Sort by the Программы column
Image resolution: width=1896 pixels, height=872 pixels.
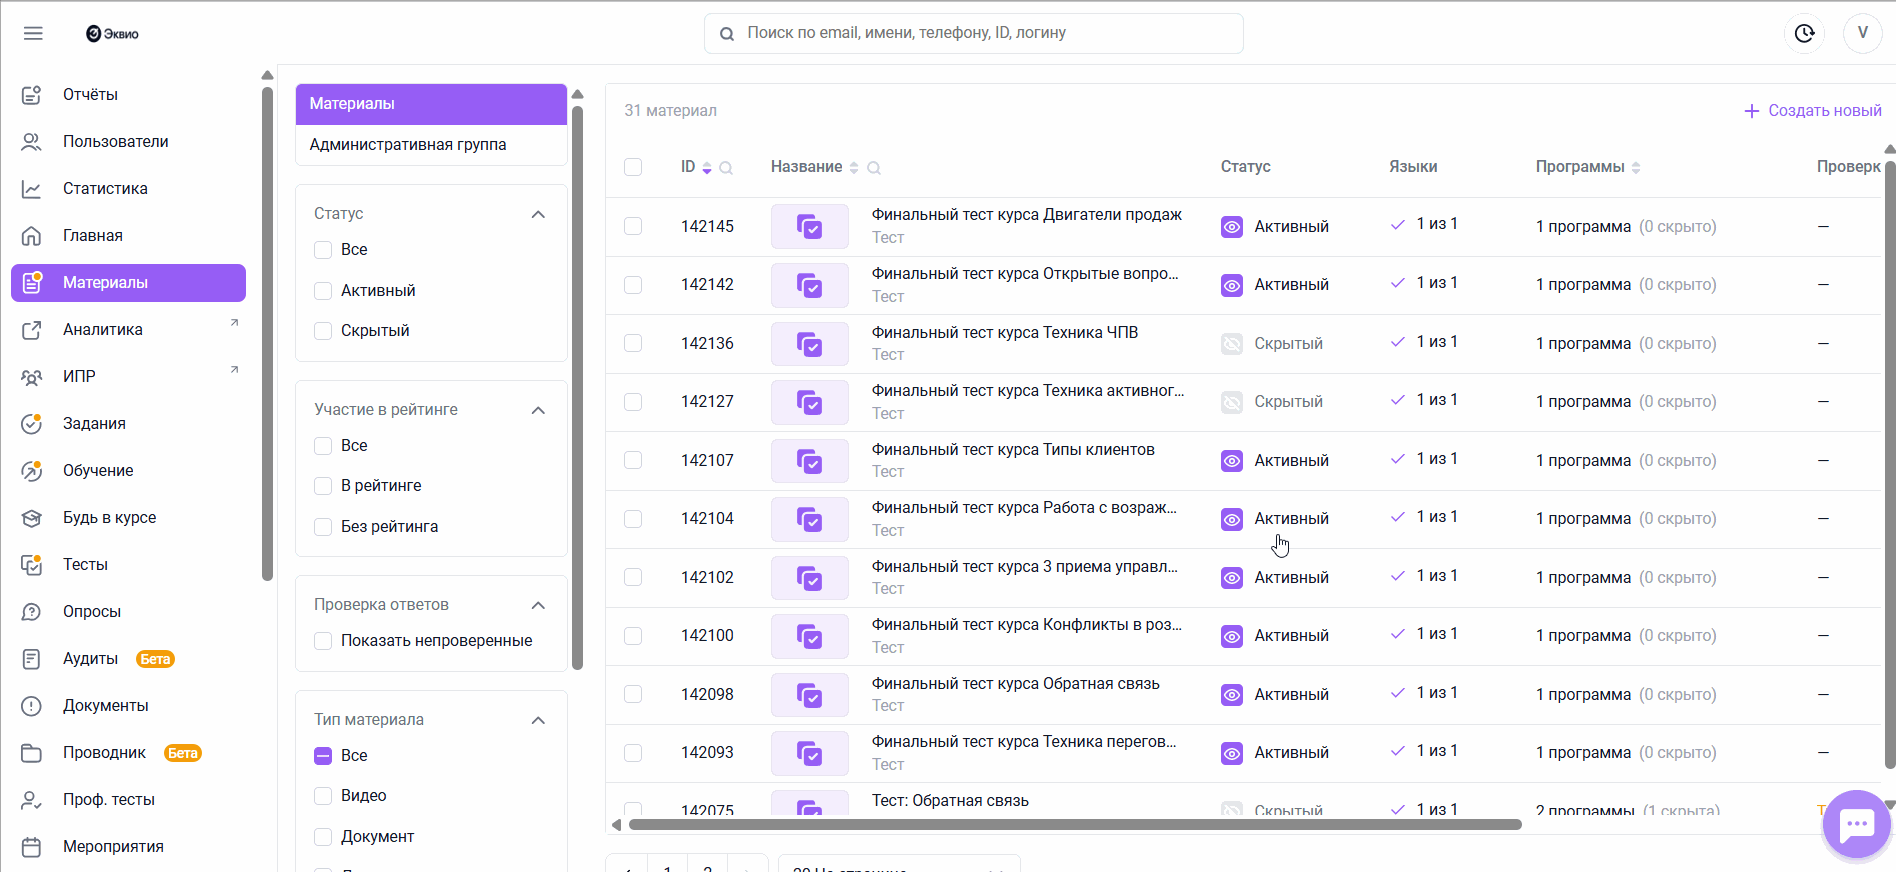coord(1636,168)
